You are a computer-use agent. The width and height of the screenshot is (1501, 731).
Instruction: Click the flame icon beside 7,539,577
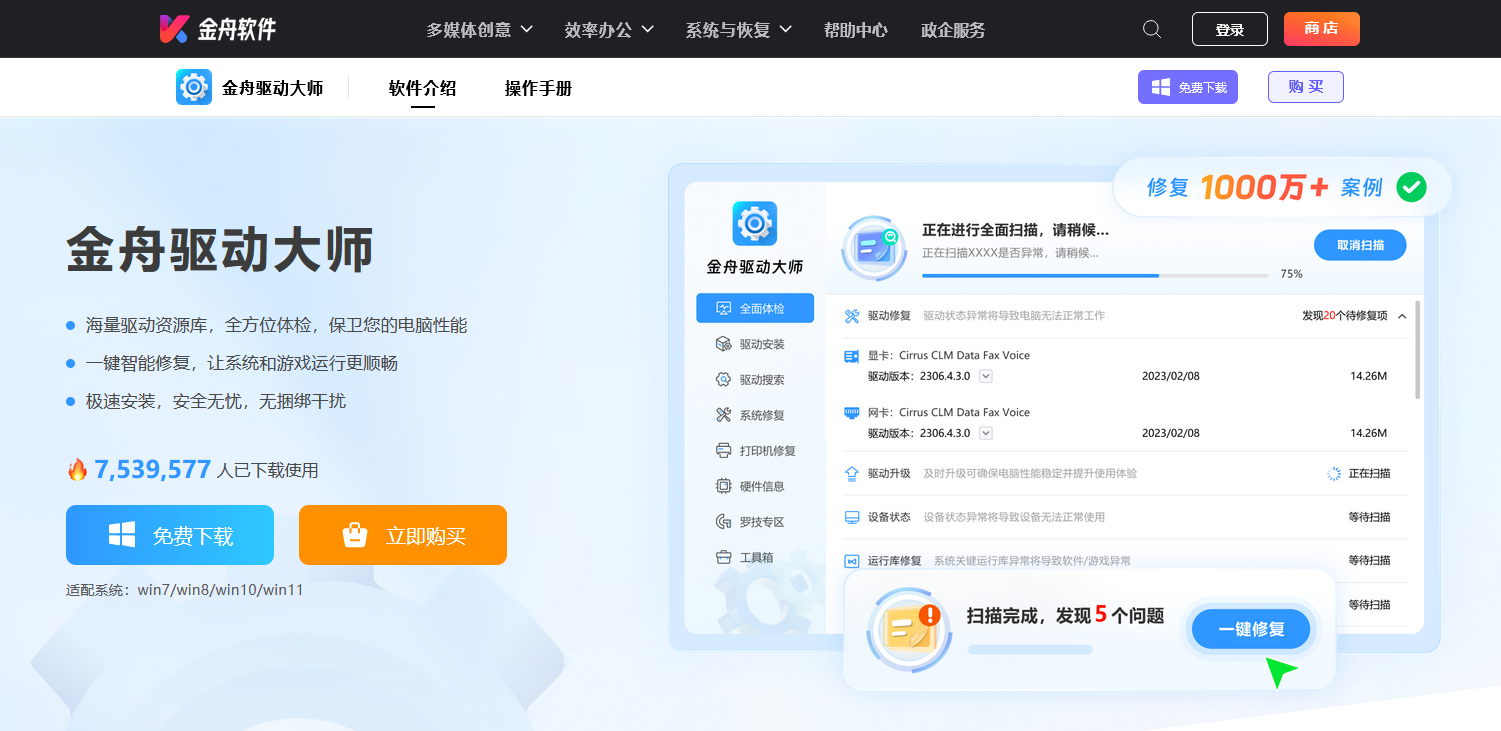coord(77,469)
